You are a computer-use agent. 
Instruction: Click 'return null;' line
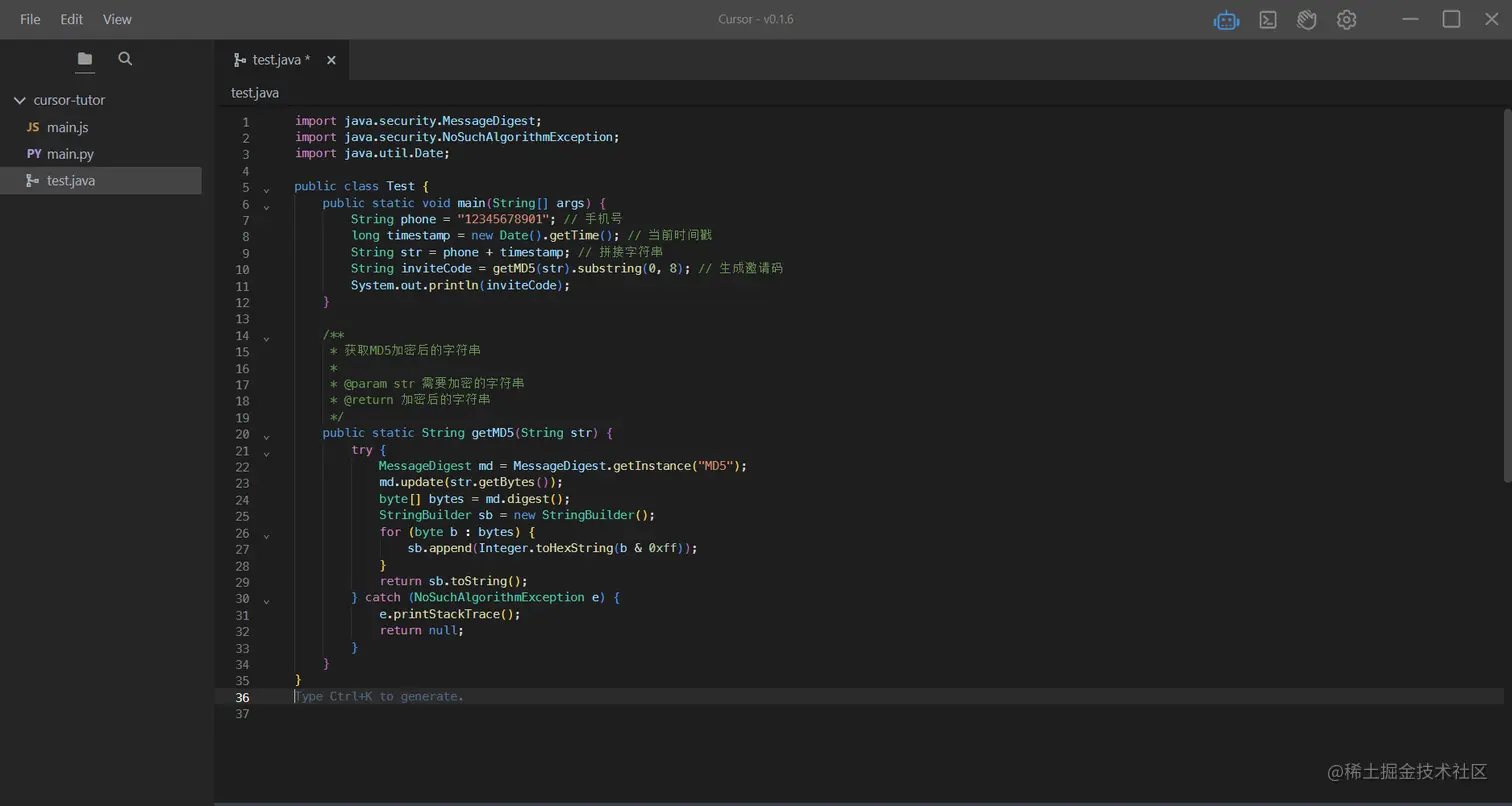(x=422, y=630)
